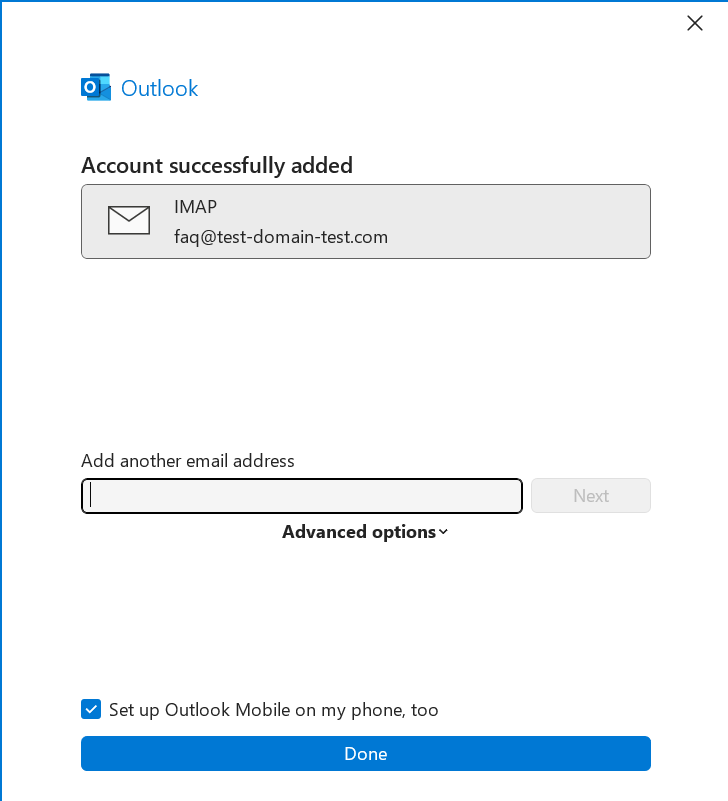Focus the email address input field

coord(301,496)
